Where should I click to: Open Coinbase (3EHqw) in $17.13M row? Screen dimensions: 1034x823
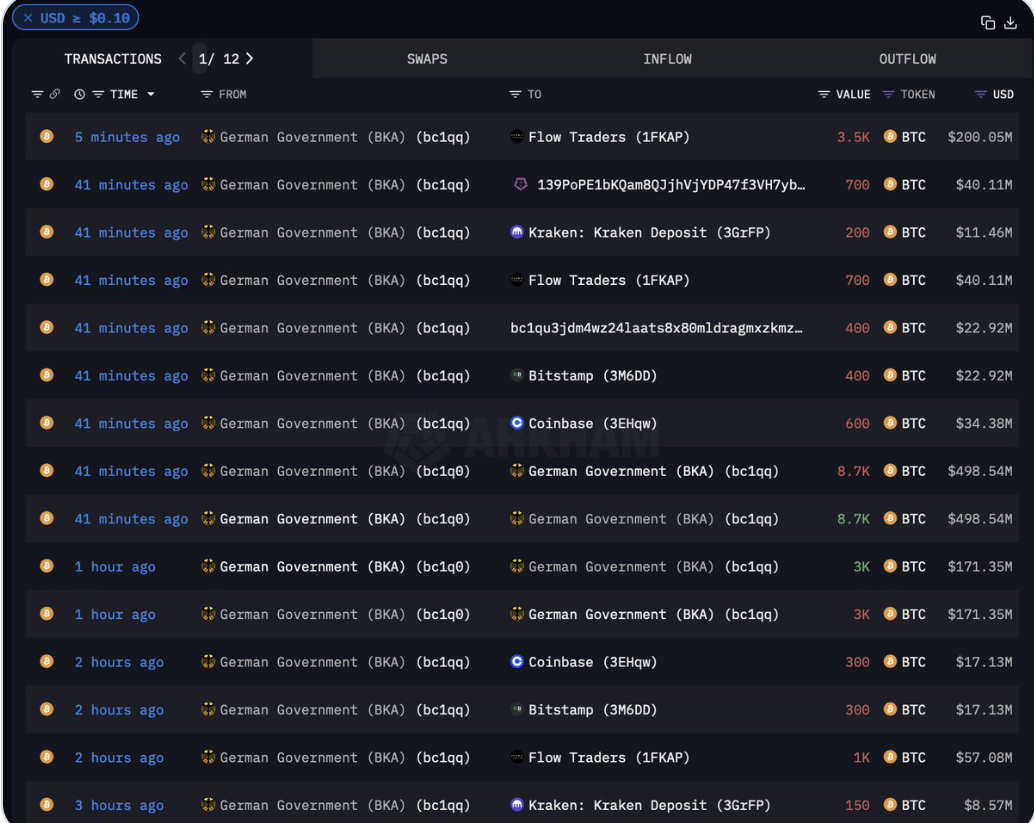(592, 662)
